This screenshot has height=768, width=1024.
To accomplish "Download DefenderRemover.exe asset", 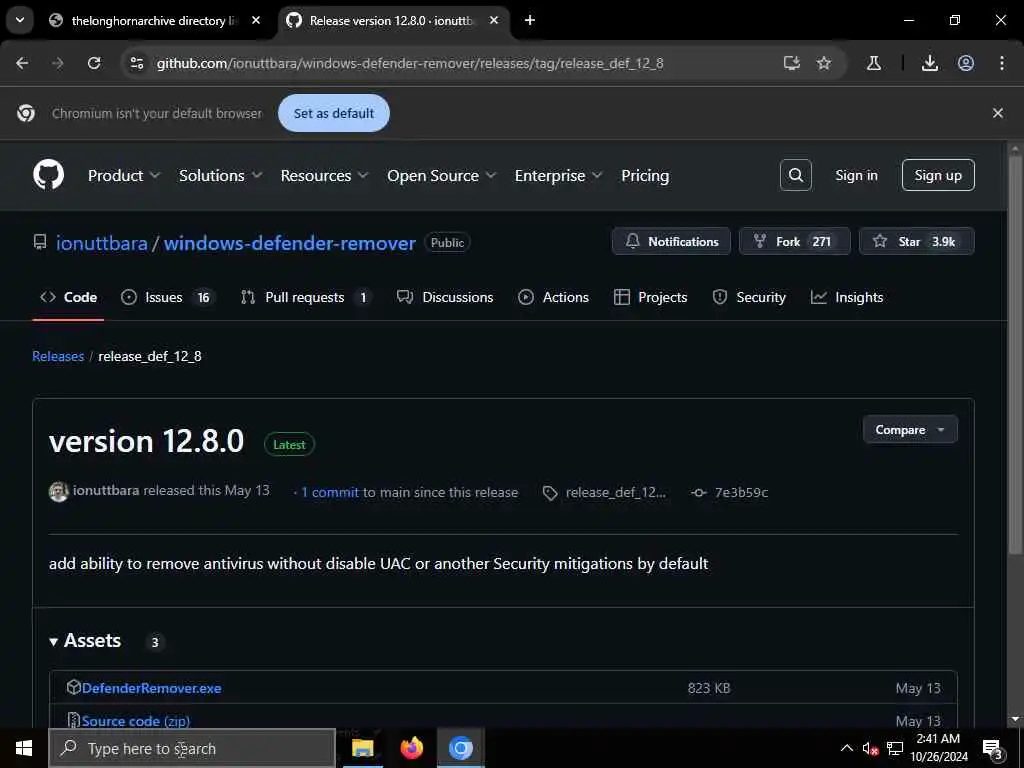I will [152, 688].
